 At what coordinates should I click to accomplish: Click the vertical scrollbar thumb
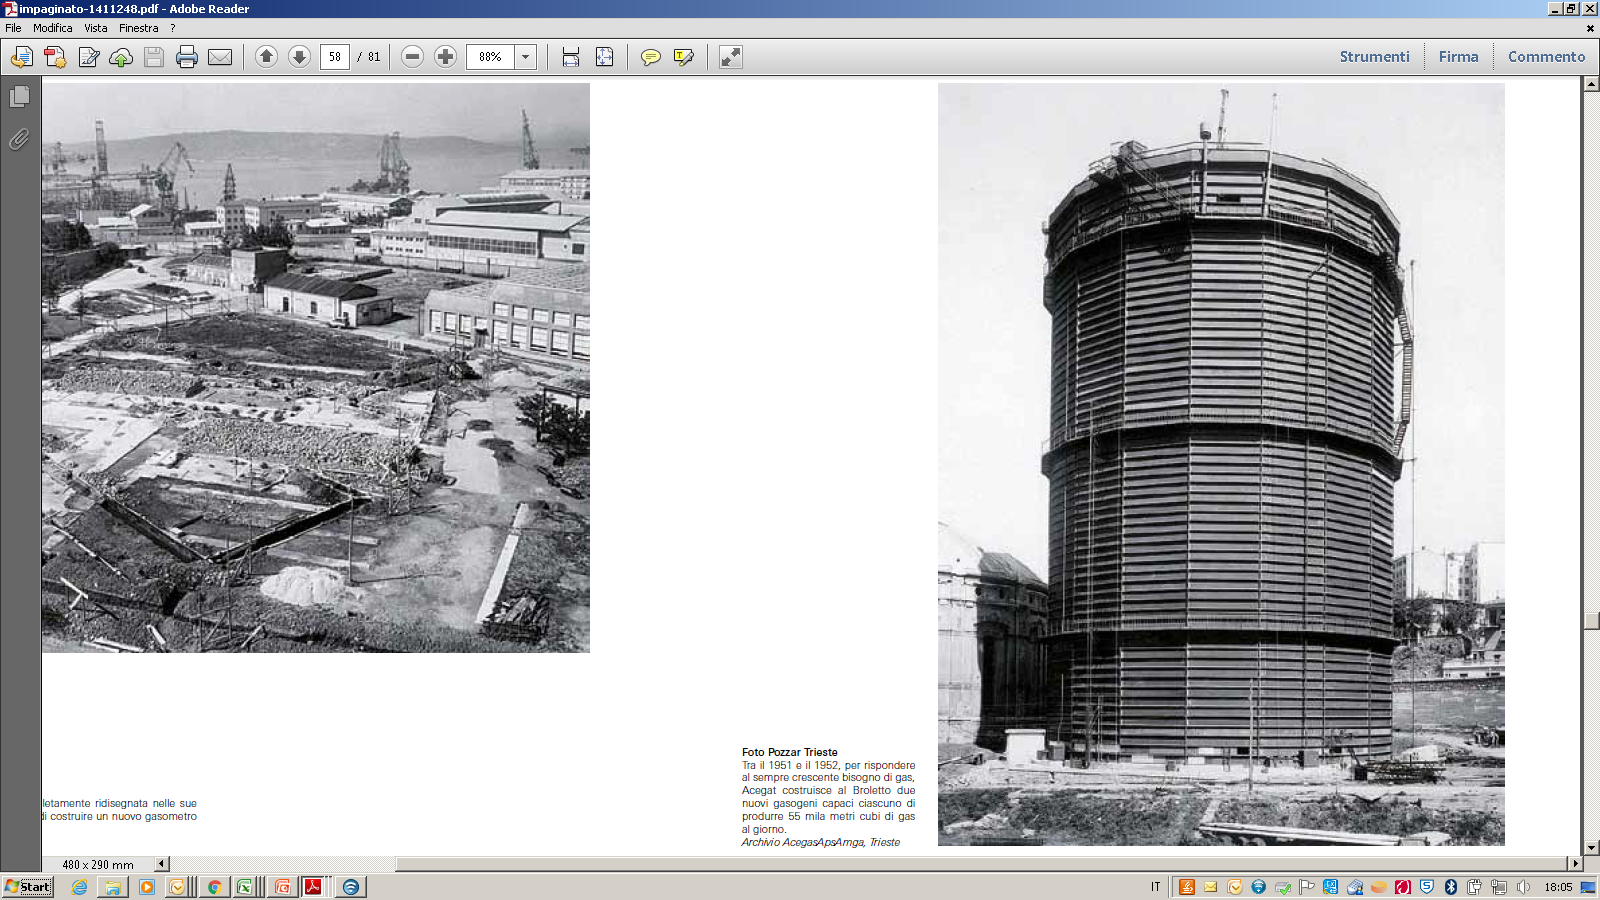point(1592,620)
